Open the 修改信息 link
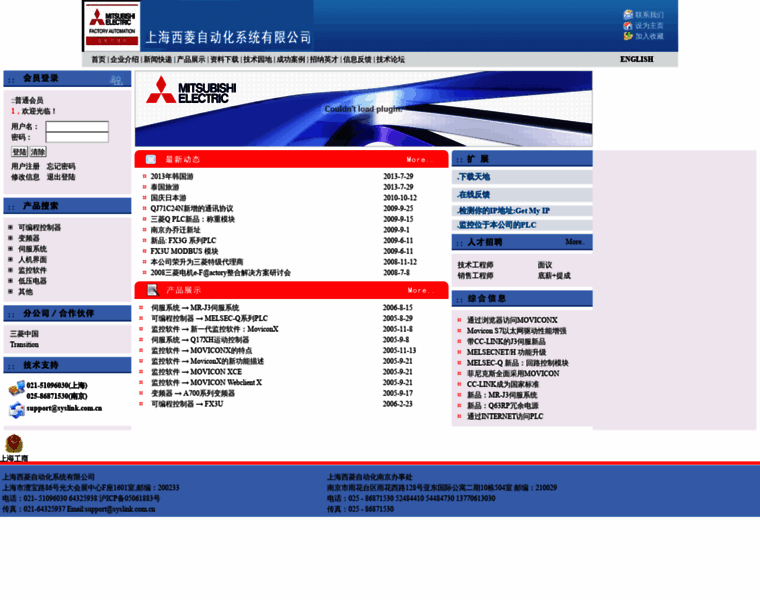Viewport: 760px width, 600px height. 25,177
